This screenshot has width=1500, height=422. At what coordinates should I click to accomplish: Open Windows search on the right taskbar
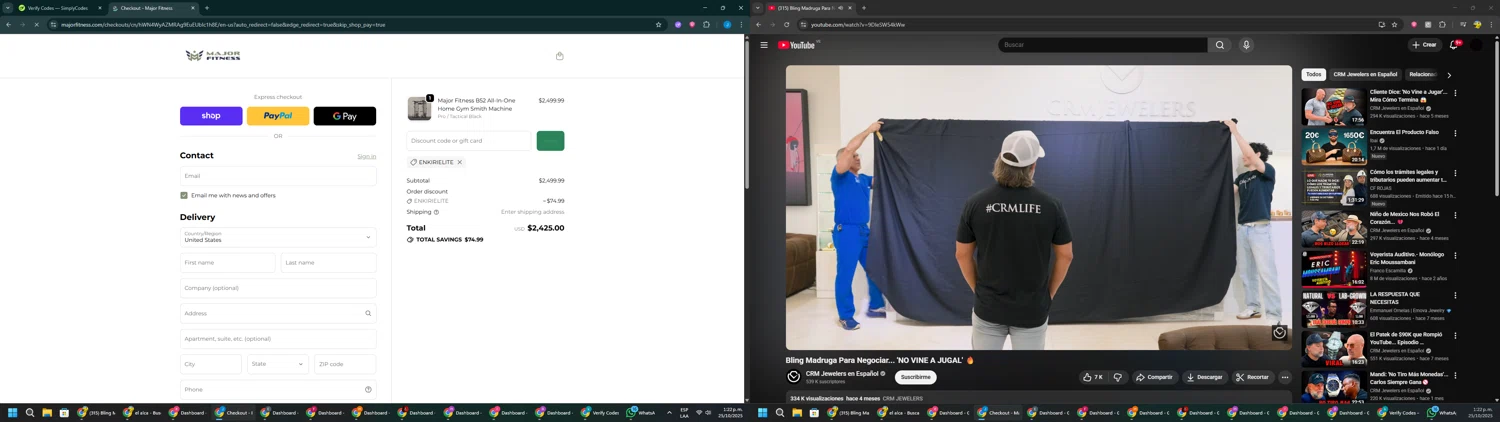pos(780,412)
